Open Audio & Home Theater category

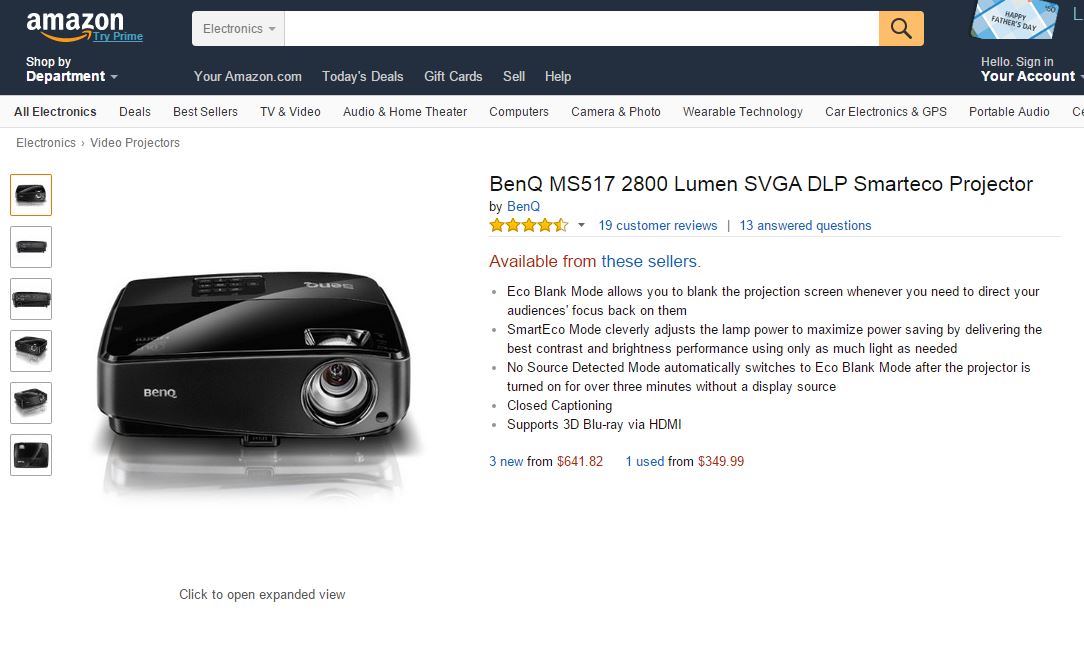coord(405,111)
